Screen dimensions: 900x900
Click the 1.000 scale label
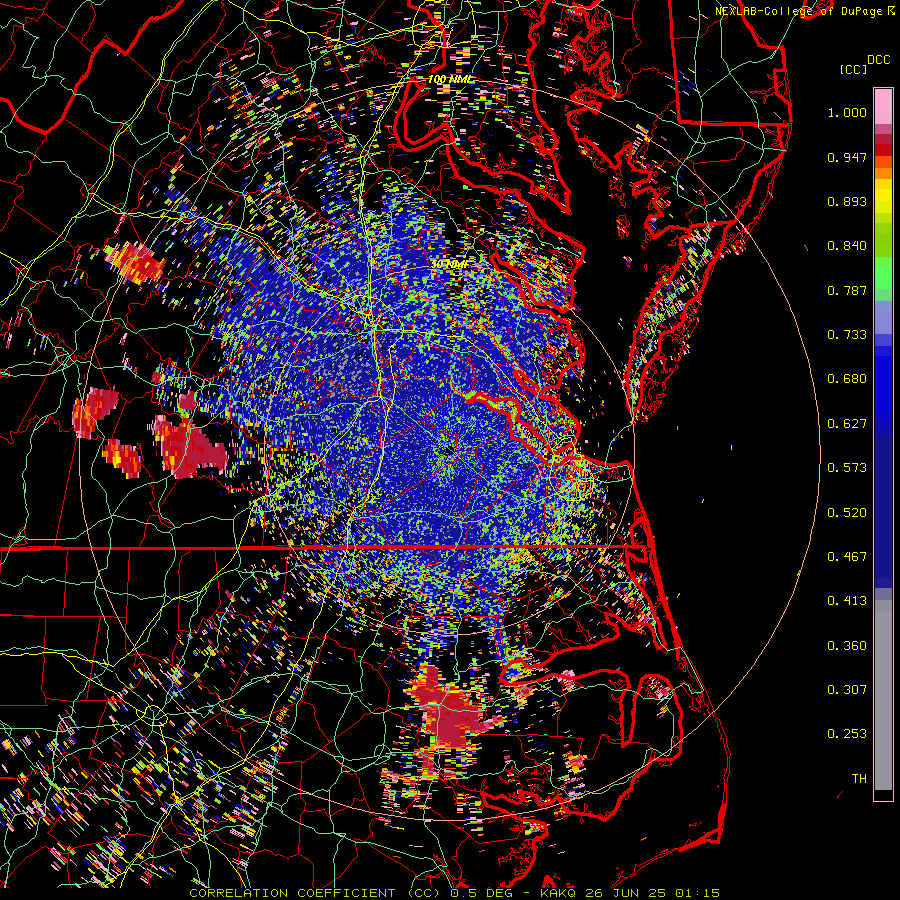tap(847, 112)
